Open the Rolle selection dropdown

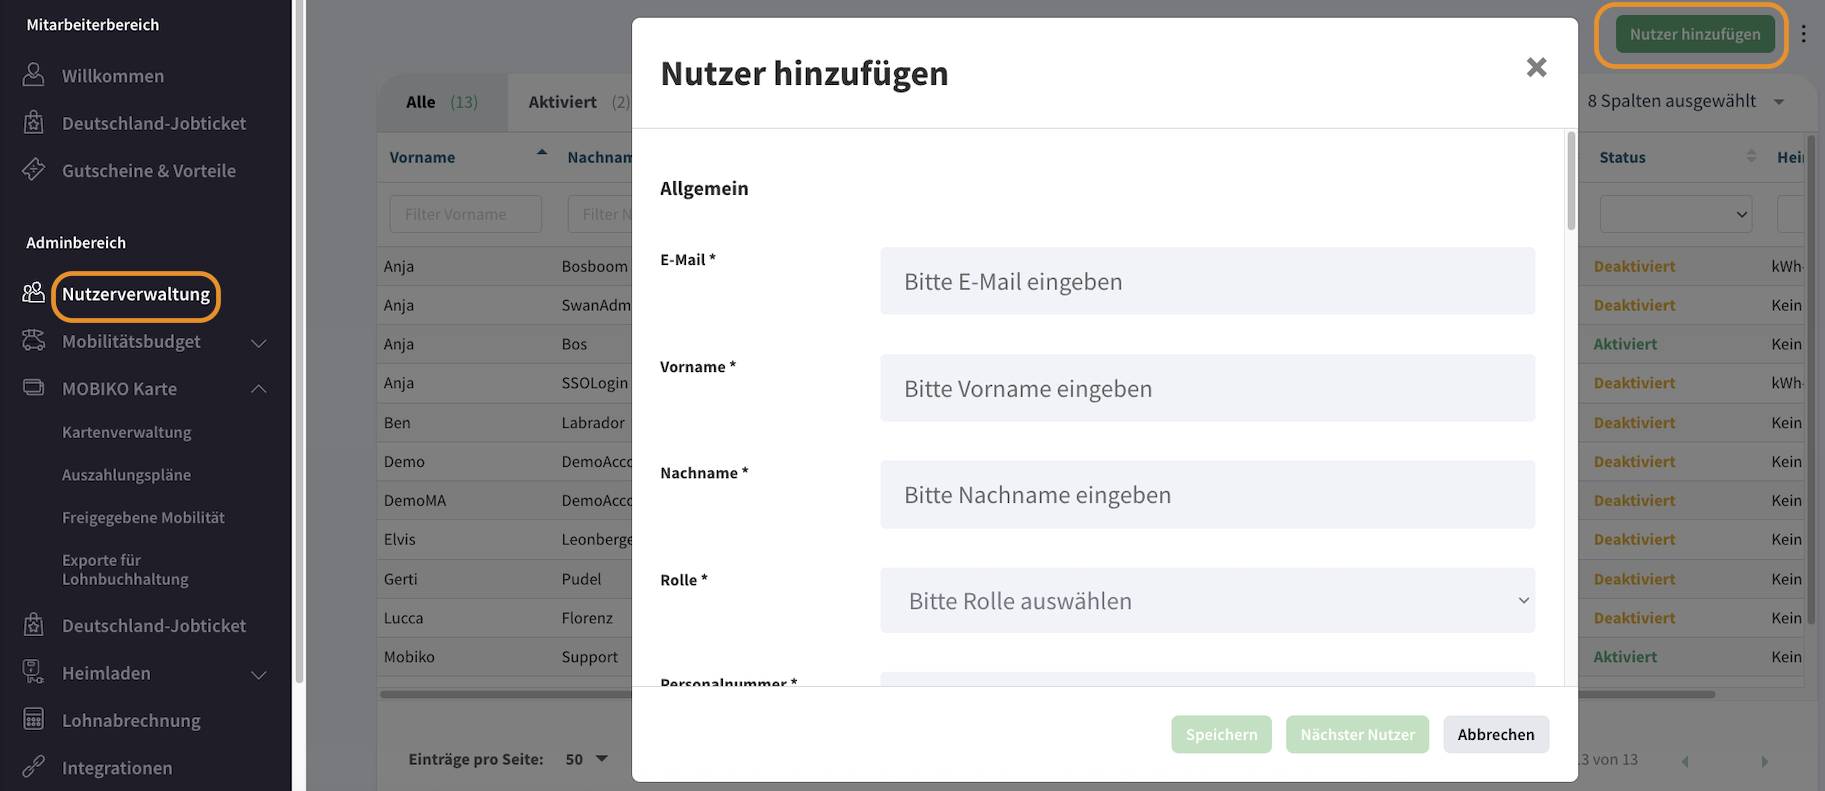point(1207,601)
